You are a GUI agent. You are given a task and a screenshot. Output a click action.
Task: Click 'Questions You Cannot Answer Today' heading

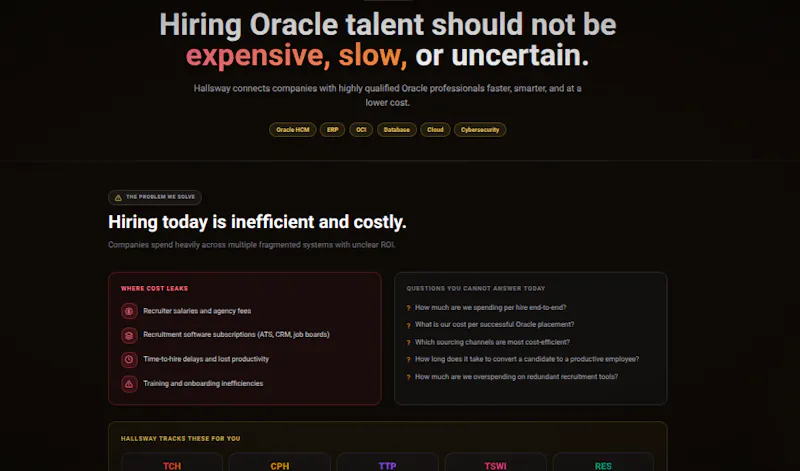click(x=476, y=288)
